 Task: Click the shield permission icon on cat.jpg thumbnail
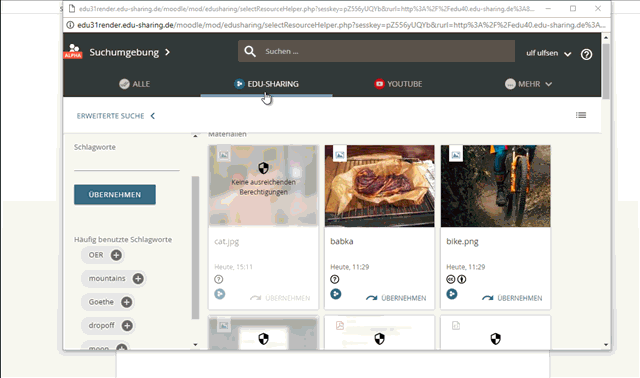tap(264, 168)
